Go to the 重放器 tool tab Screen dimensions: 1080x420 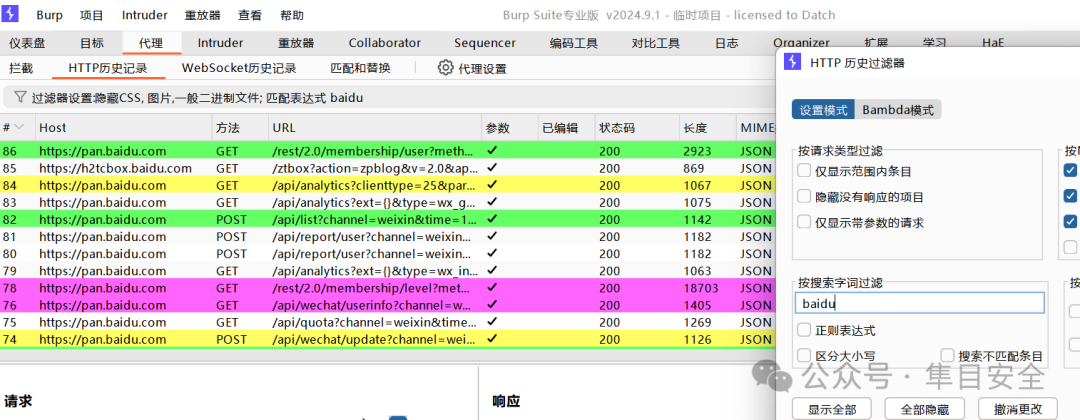tap(296, 43)
